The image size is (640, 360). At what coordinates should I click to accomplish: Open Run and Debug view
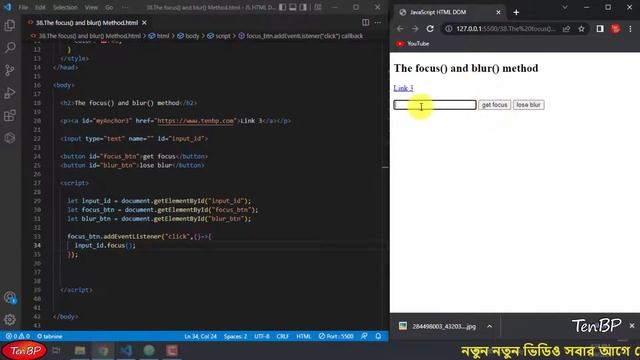click(x=10, y=93)
